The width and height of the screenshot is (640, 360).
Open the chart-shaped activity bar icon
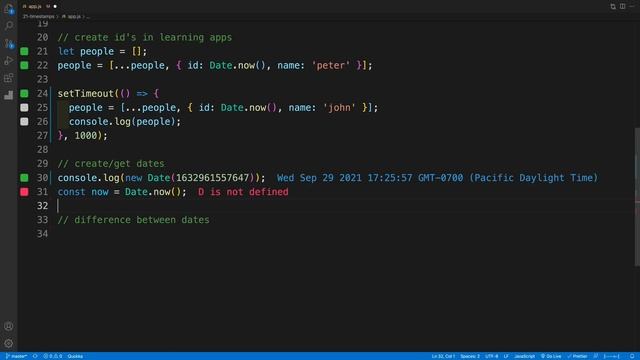pos(9,95)
